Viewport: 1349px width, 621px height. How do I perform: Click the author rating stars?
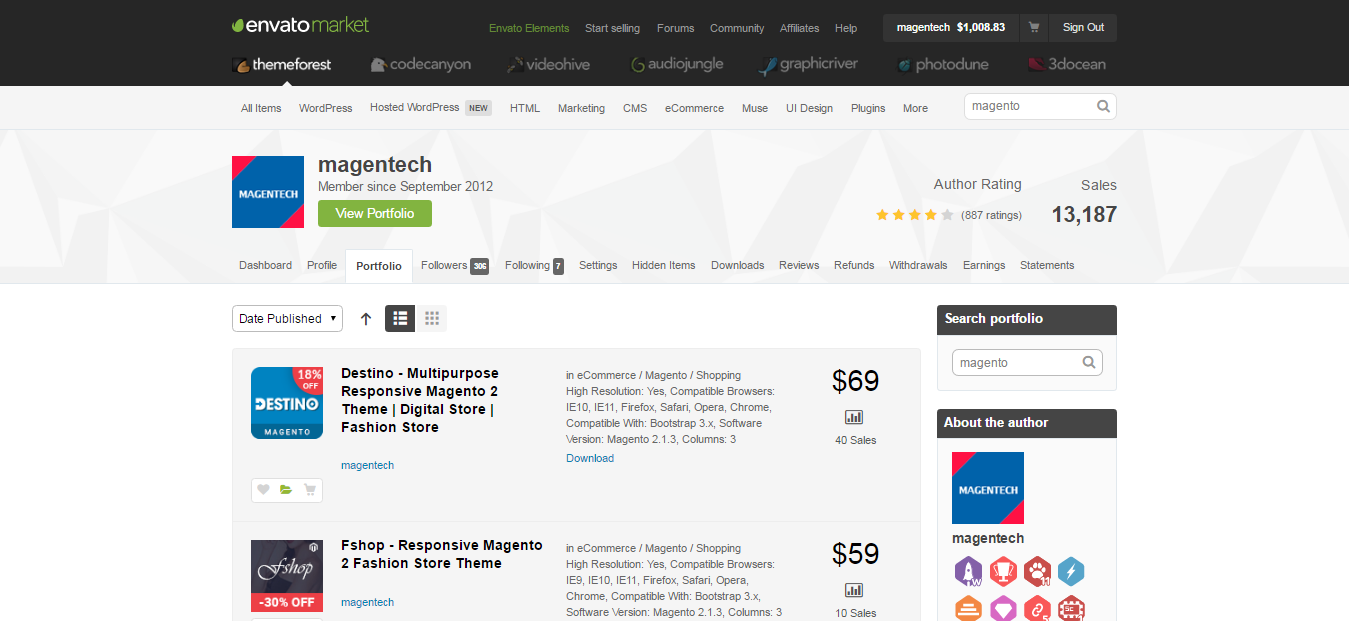click(x=915, y=215)
